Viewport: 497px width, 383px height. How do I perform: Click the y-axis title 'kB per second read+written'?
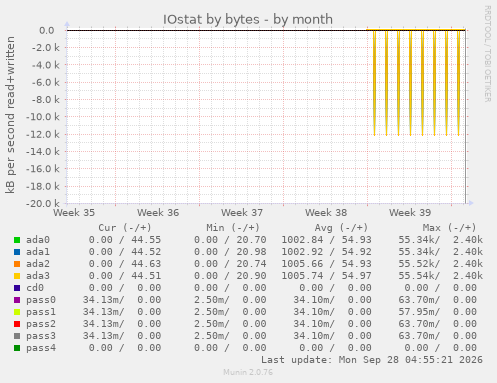pyautogui.click(x=10, y=115)
